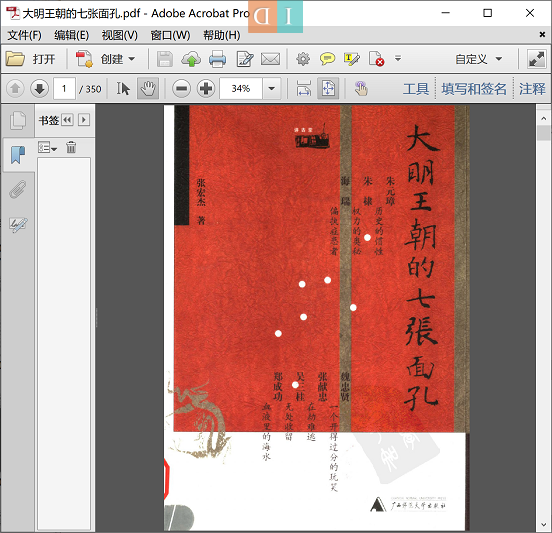552x533 pixels.
Task: Open settings gear icon in toolbar
Action: 303,59
